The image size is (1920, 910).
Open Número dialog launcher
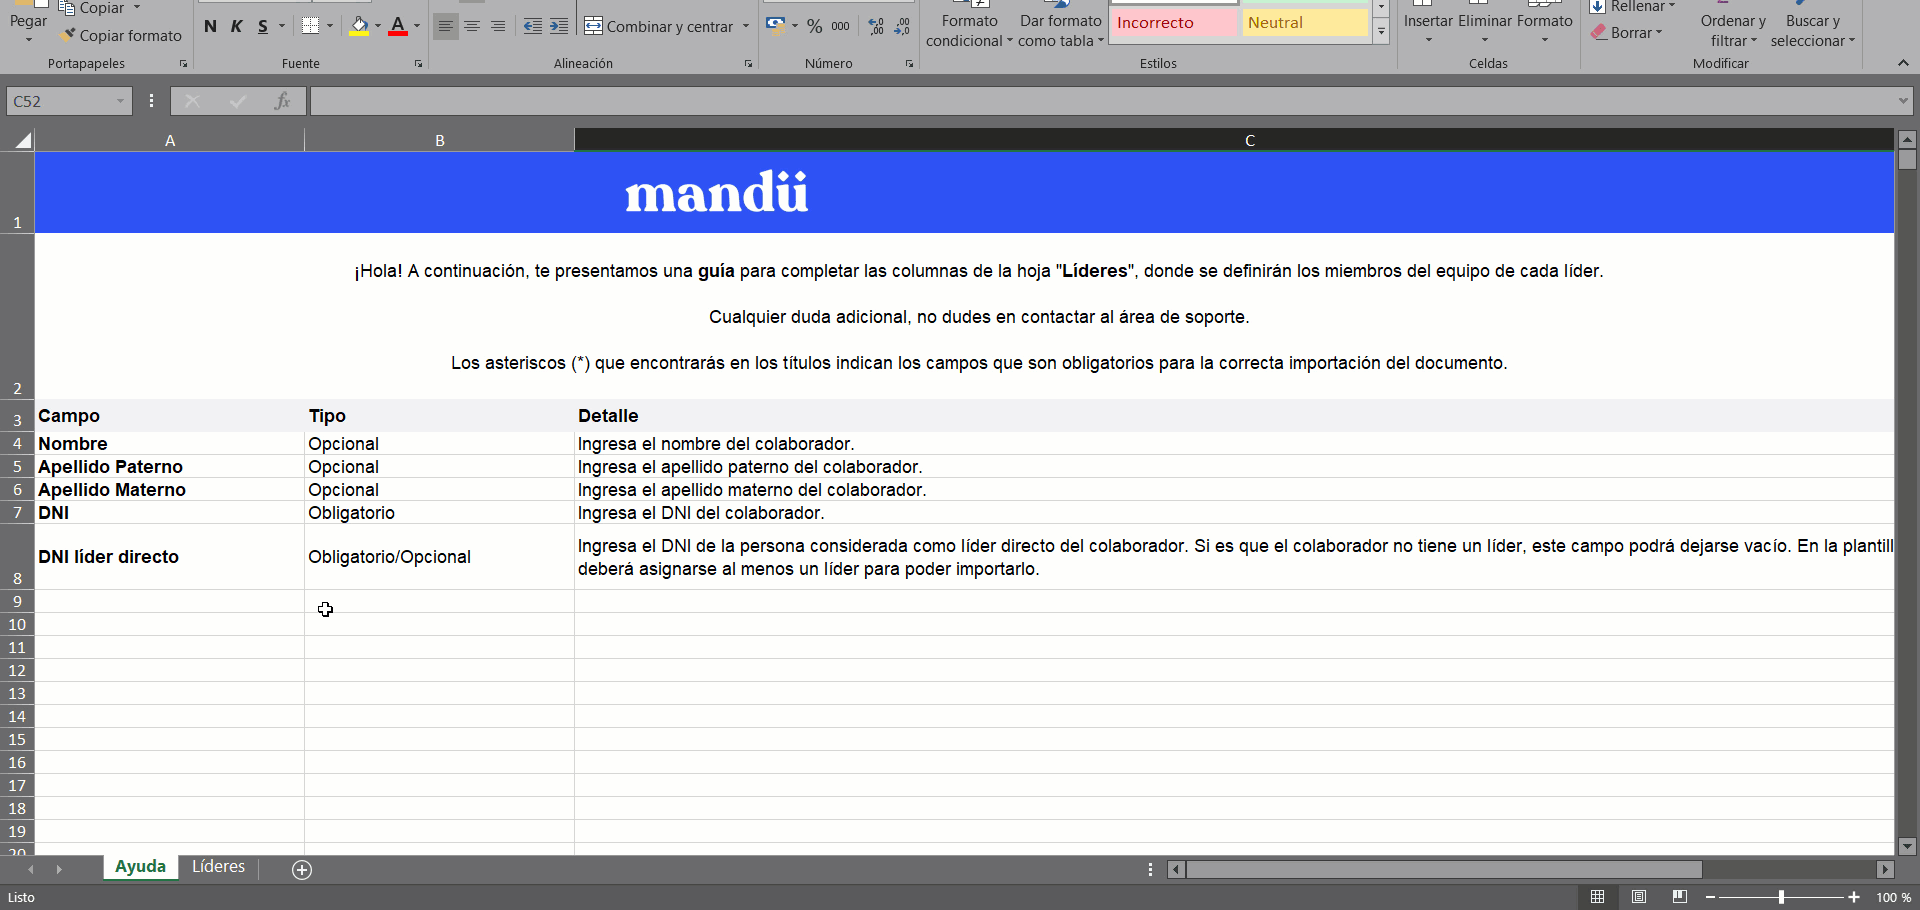(909, 64)
